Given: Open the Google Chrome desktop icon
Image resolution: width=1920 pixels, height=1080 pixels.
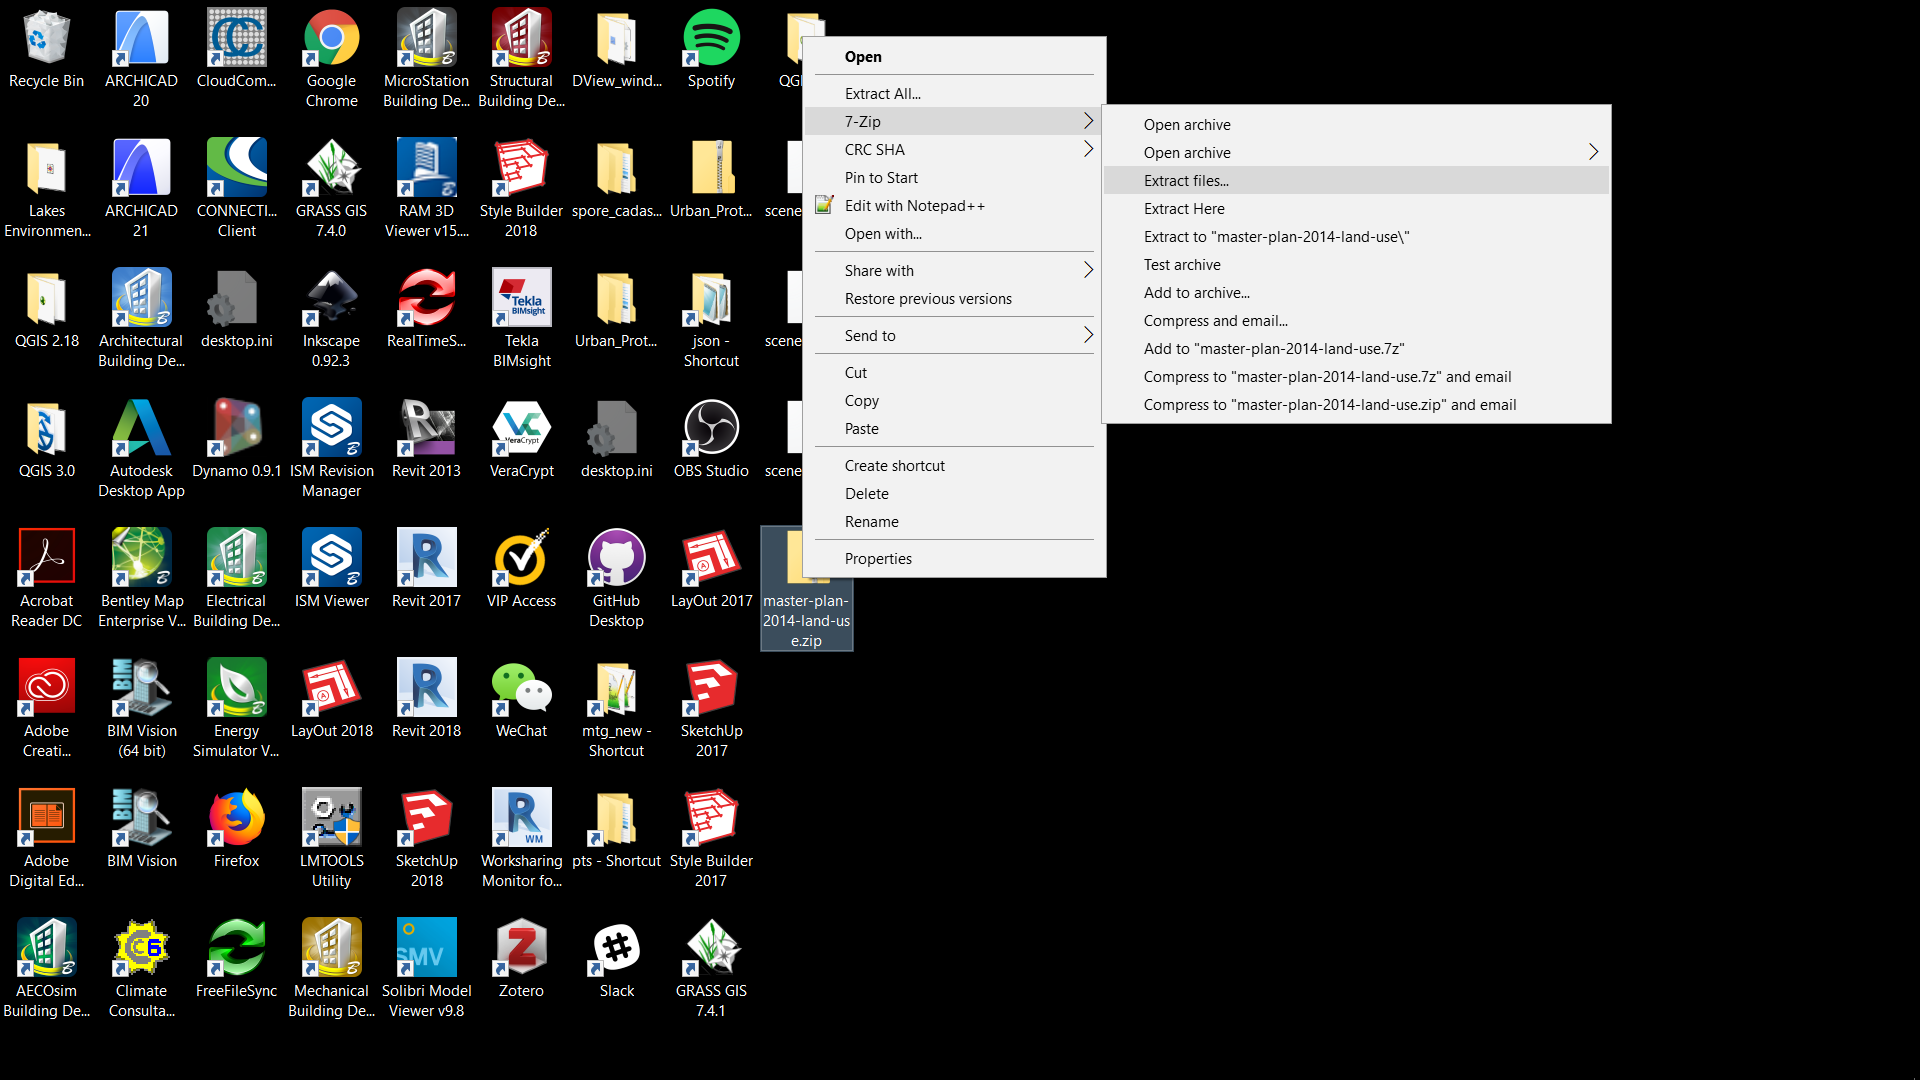Looking at the screenshot, I should click(x=331, y=41).
